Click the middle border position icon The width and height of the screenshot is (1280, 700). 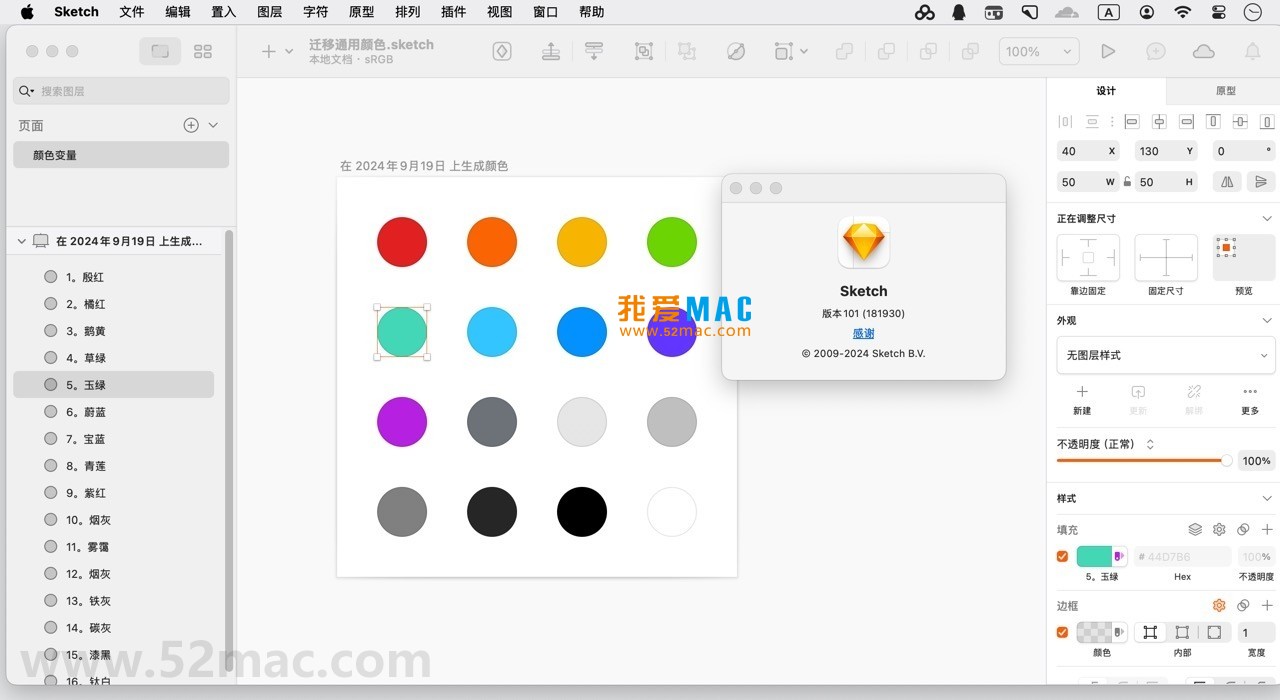click(1182, 632)
